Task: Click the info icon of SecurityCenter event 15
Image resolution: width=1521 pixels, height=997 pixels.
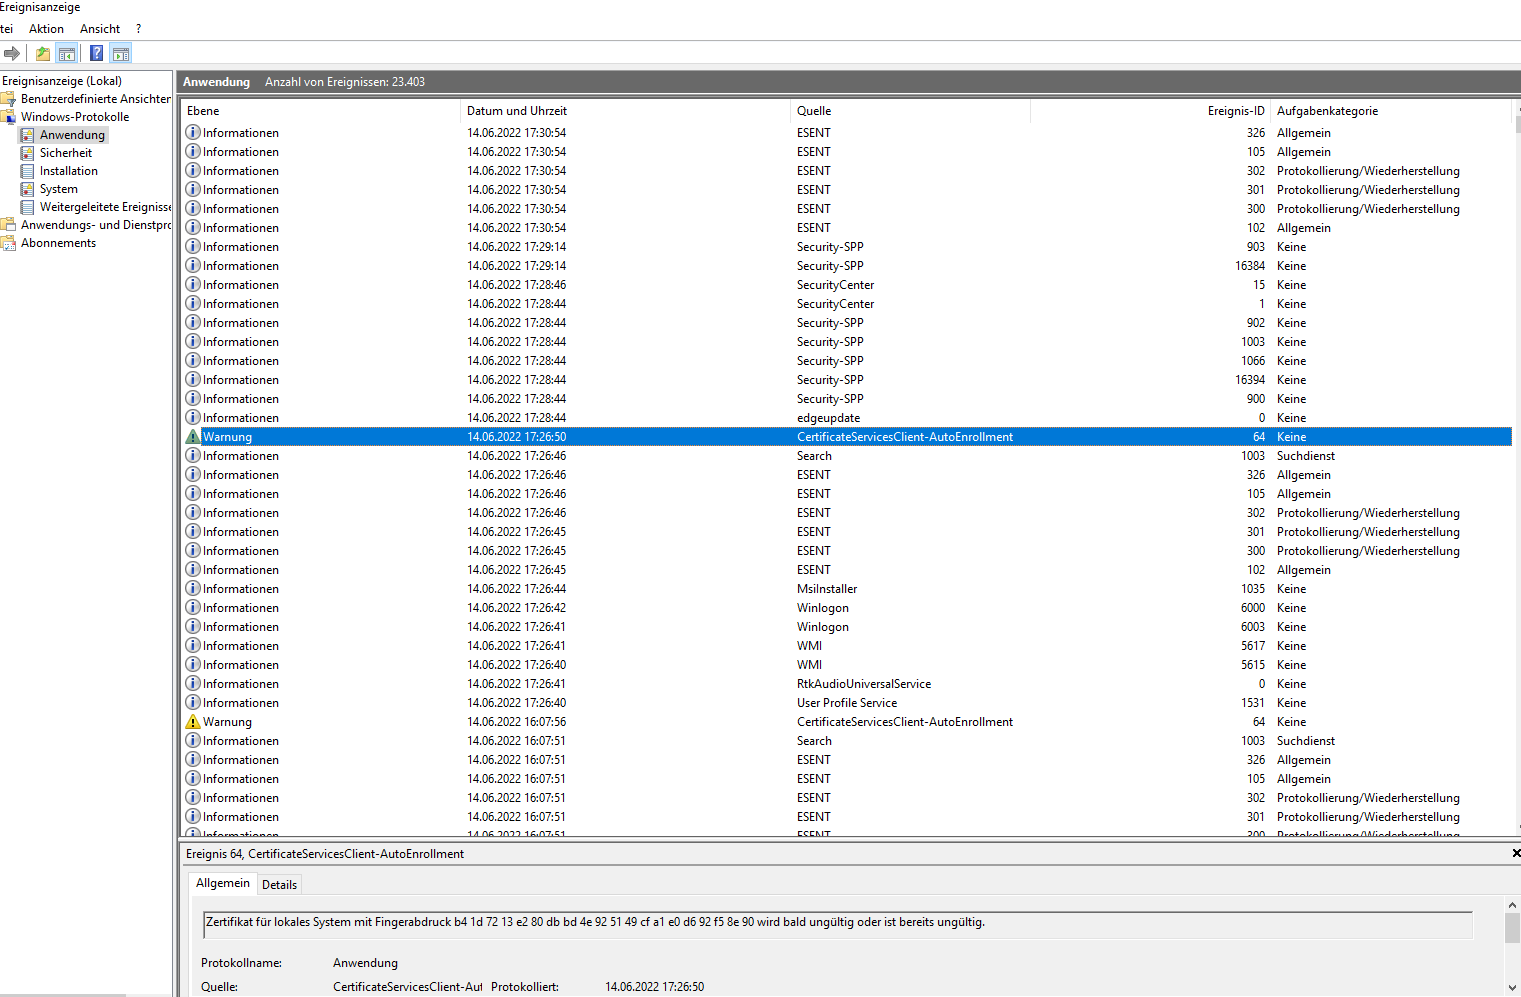Action: pyautogui.click(x=194, y=285)
